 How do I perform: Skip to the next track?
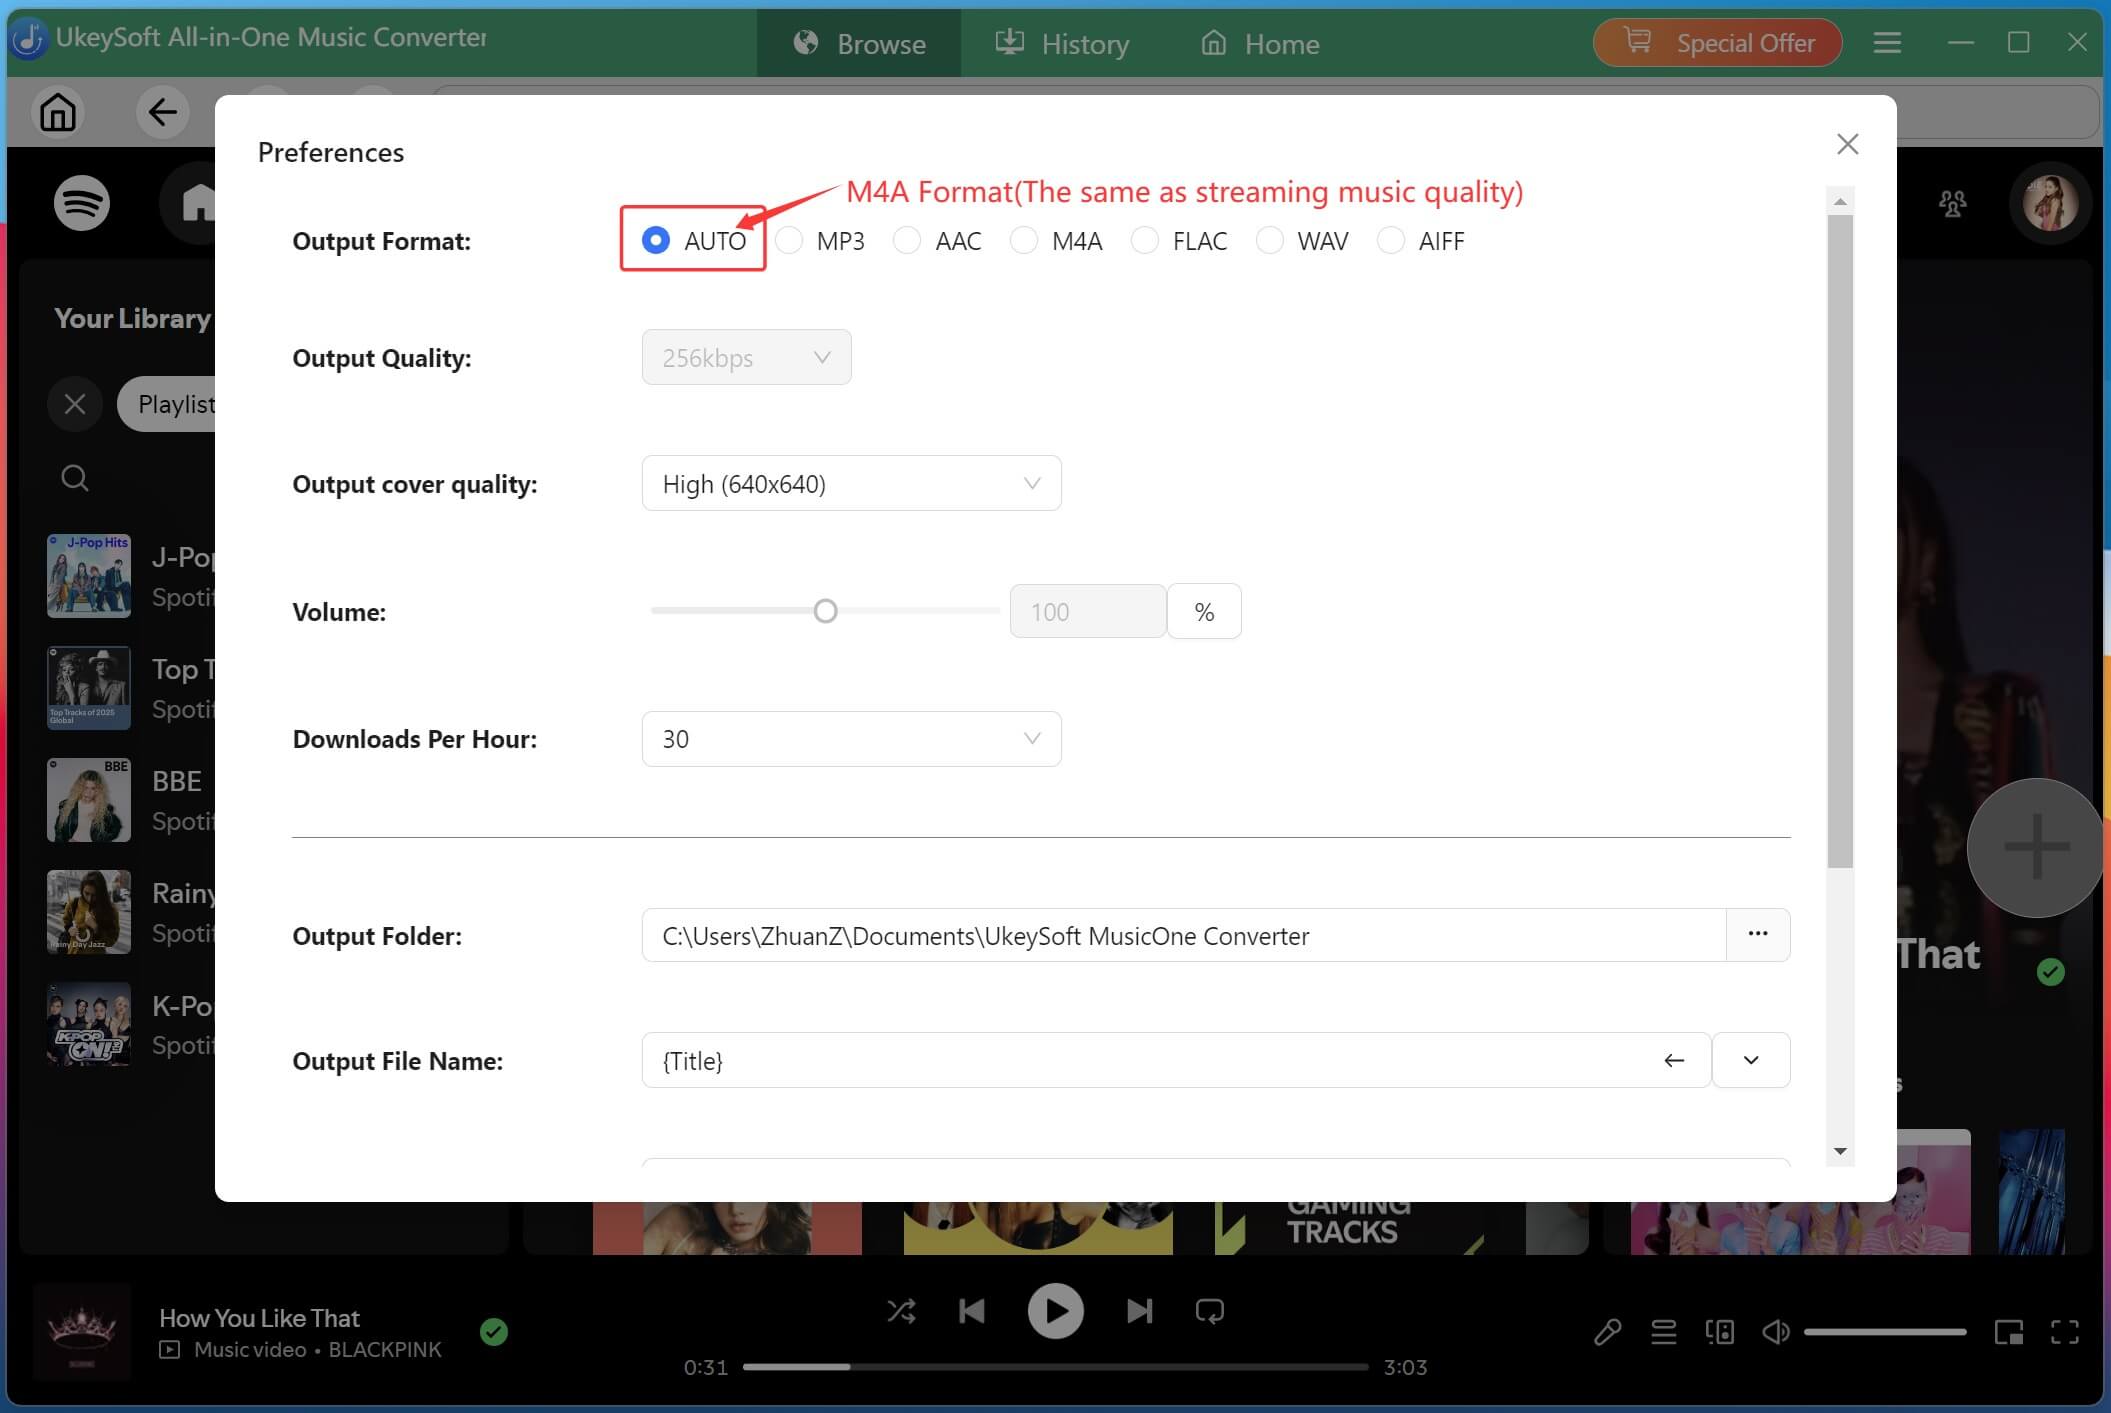[1139, 1310]
